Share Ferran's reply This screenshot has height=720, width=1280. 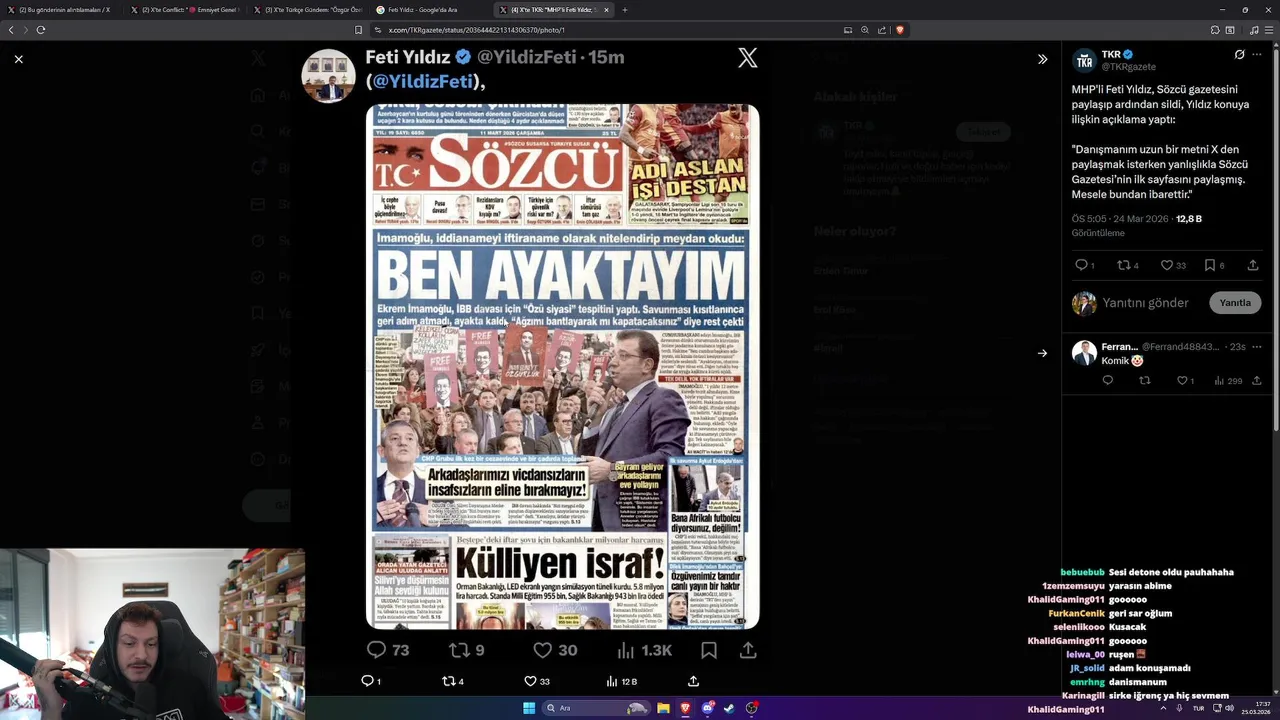pos(1257,380)
